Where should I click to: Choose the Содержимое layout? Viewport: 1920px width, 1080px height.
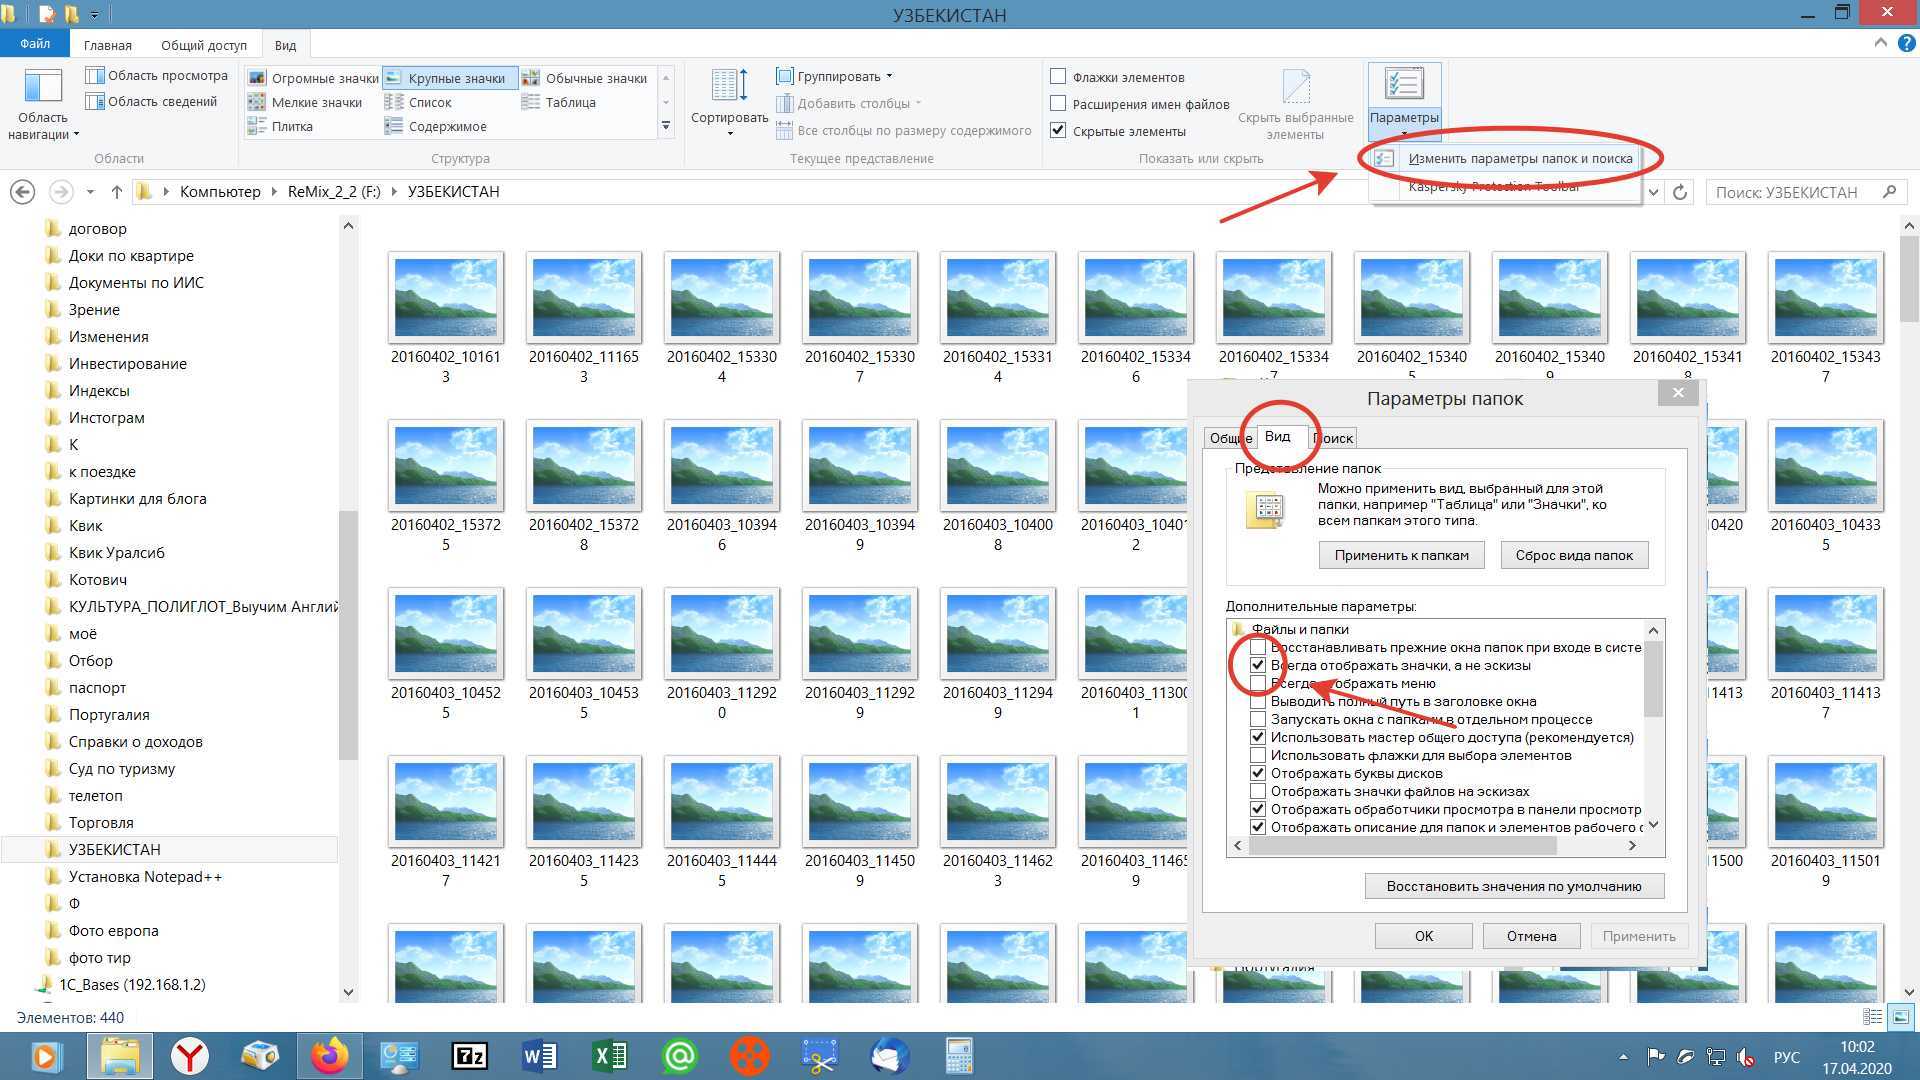coord(436,126)
